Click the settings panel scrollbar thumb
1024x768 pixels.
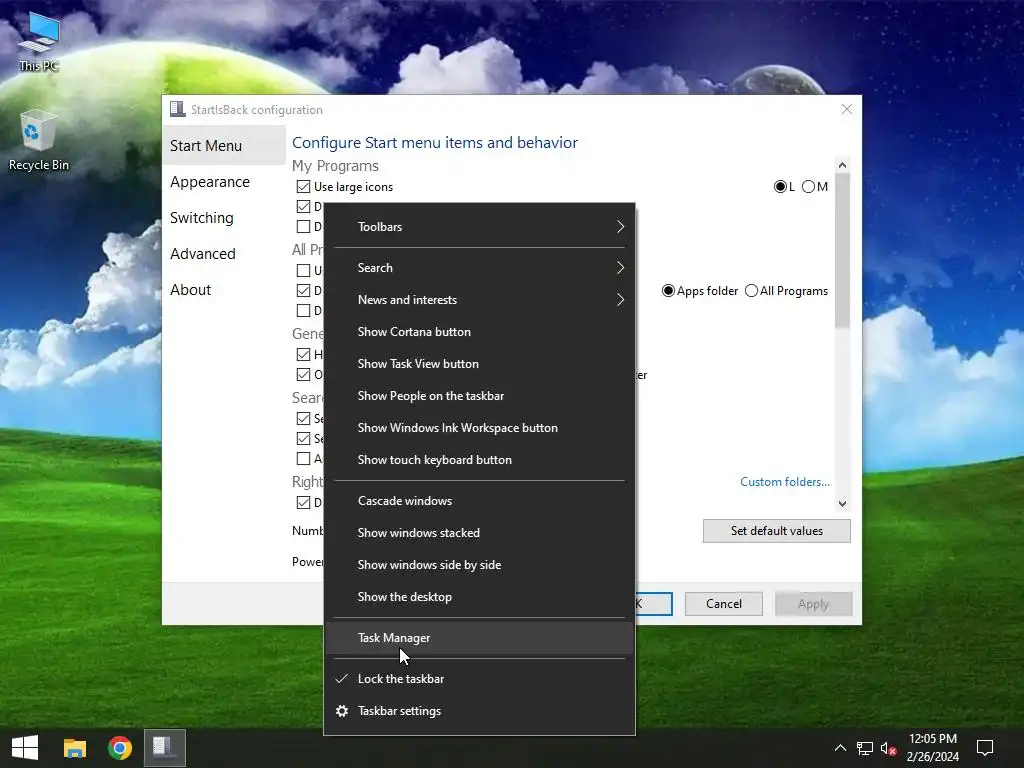[x=842, y=250]
